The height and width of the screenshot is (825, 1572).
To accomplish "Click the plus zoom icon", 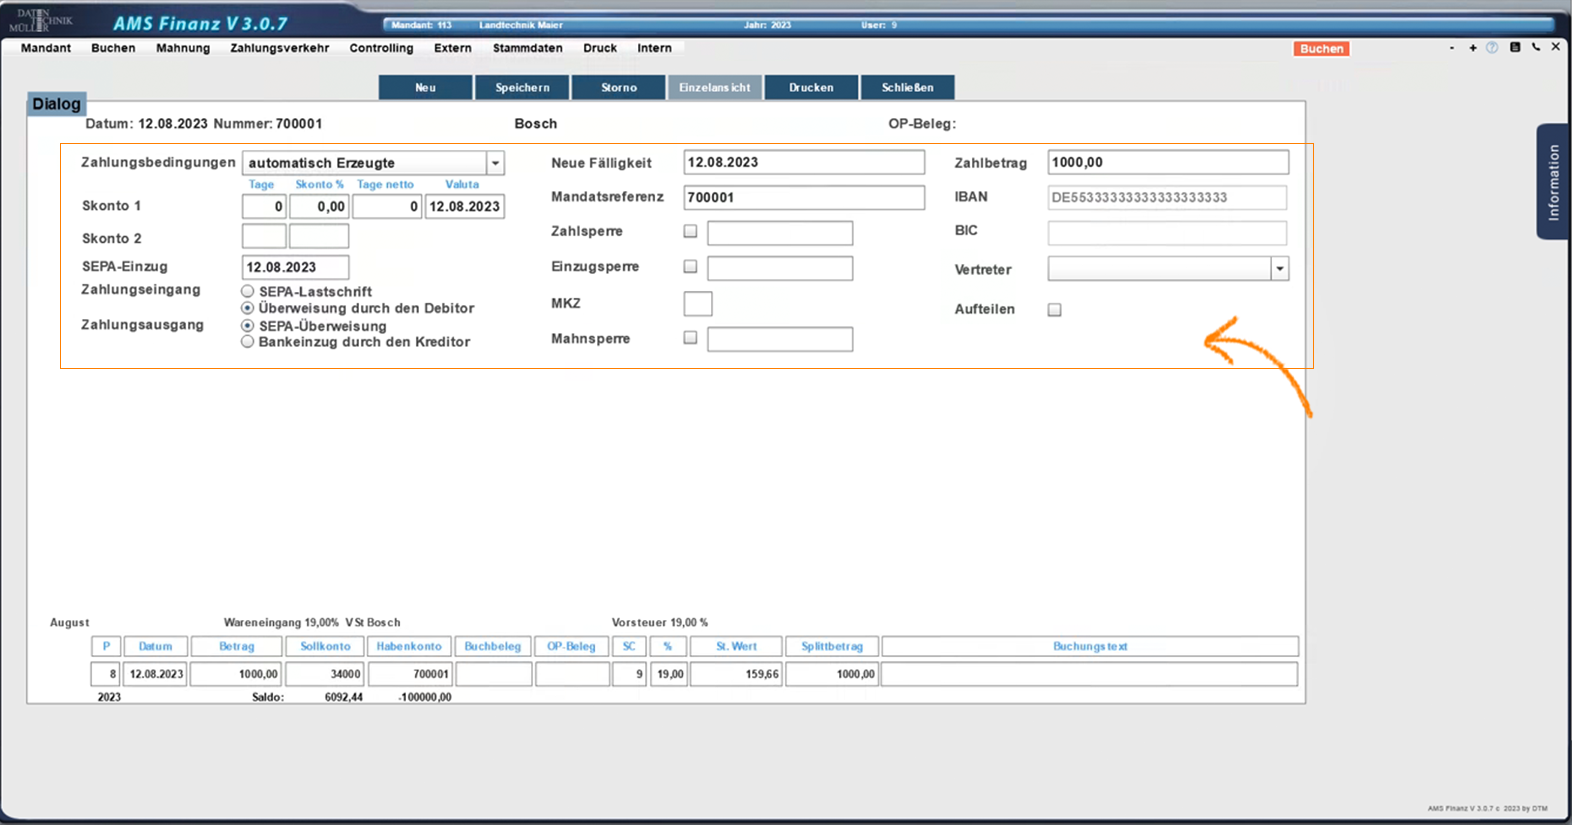I will coord(1473,48).
